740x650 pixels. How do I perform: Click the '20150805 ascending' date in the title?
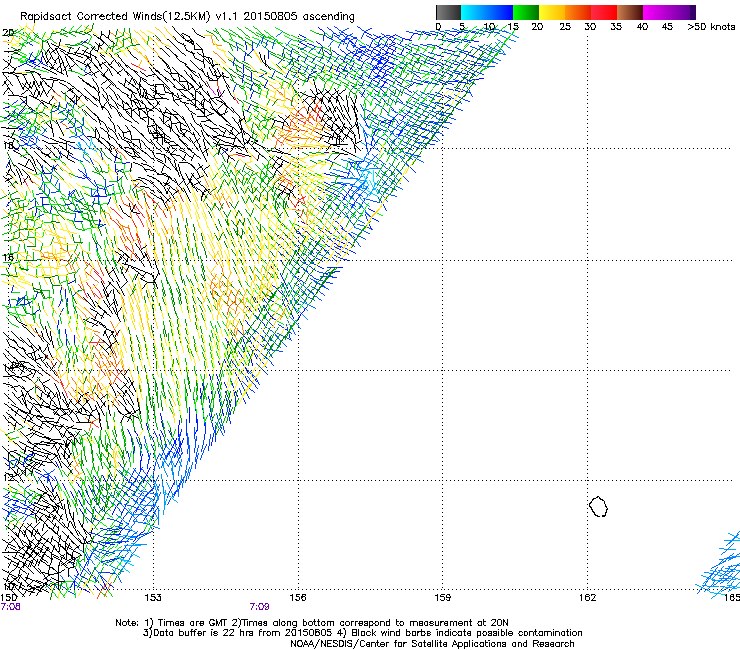299,16
